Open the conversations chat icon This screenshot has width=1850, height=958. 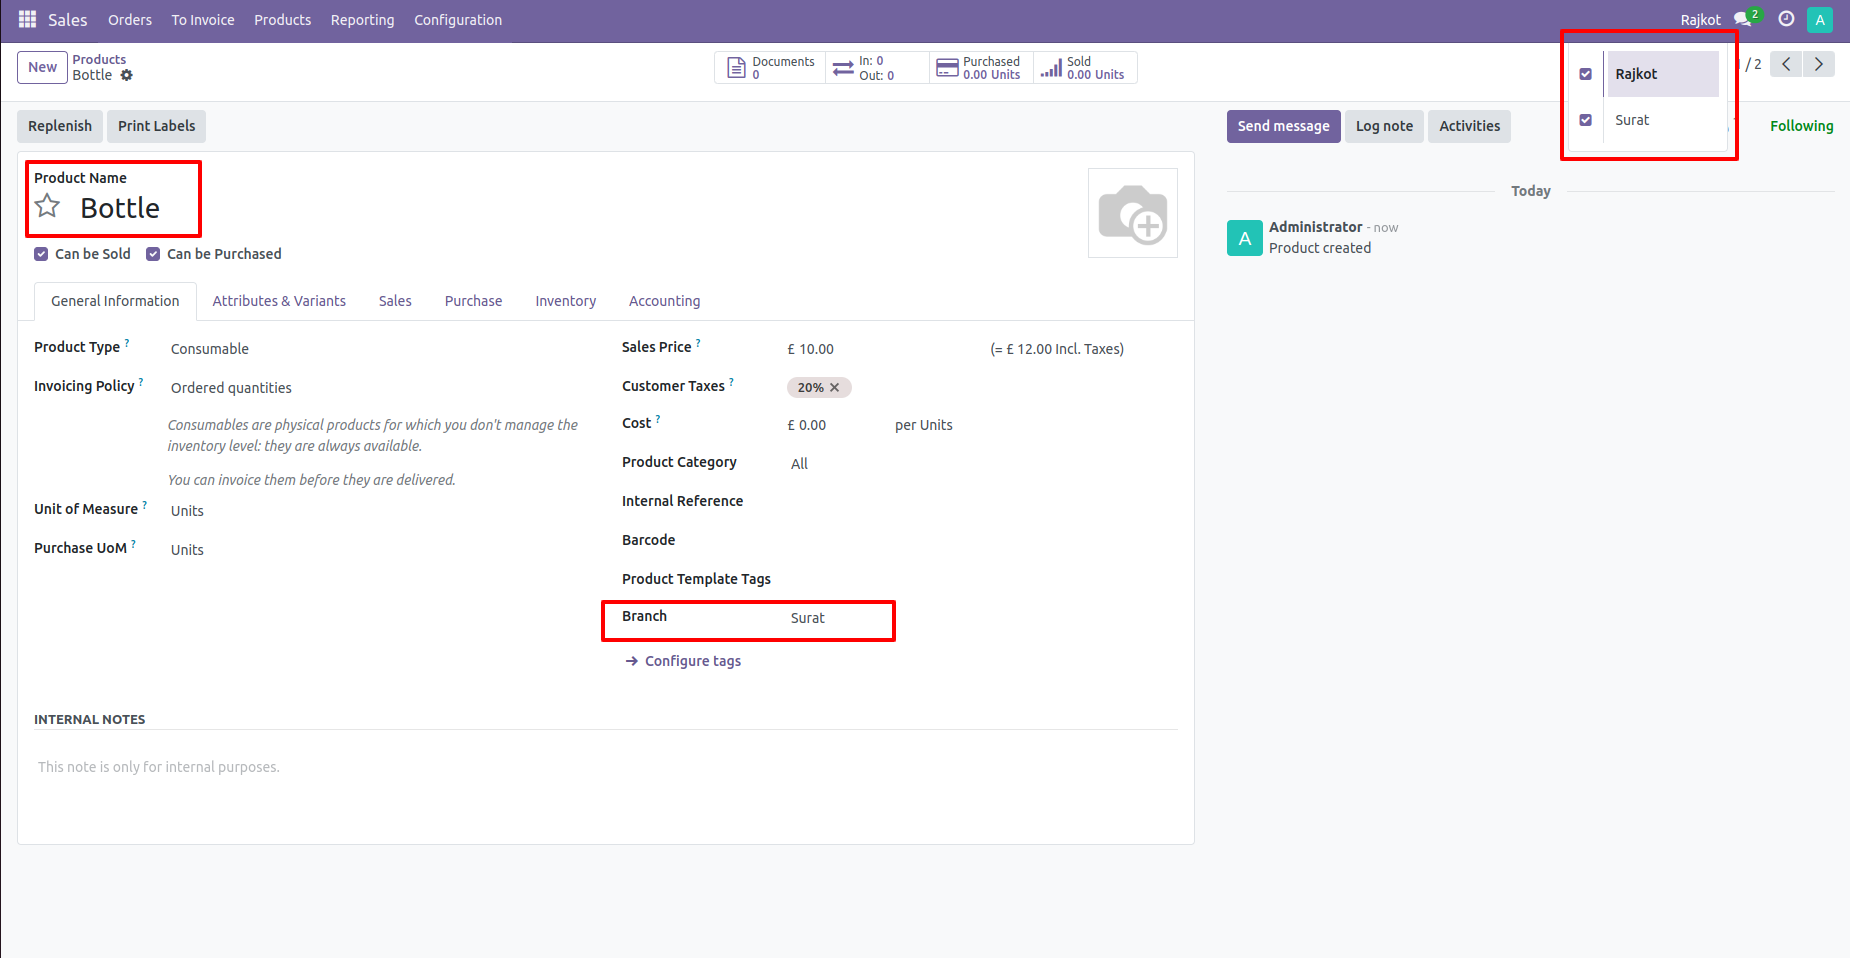pyautogui.click(x=1743, y=20)
